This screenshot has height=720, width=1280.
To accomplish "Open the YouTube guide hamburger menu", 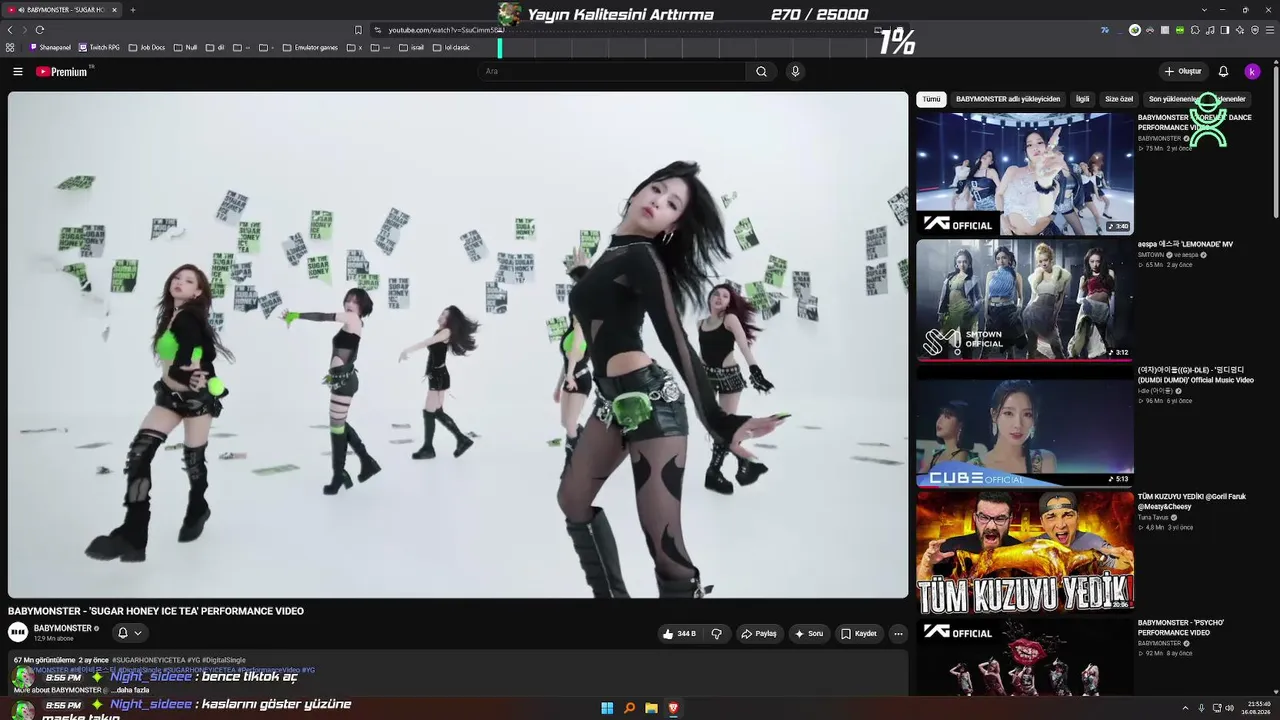I will pyautogui.click(x=18, y=71).
